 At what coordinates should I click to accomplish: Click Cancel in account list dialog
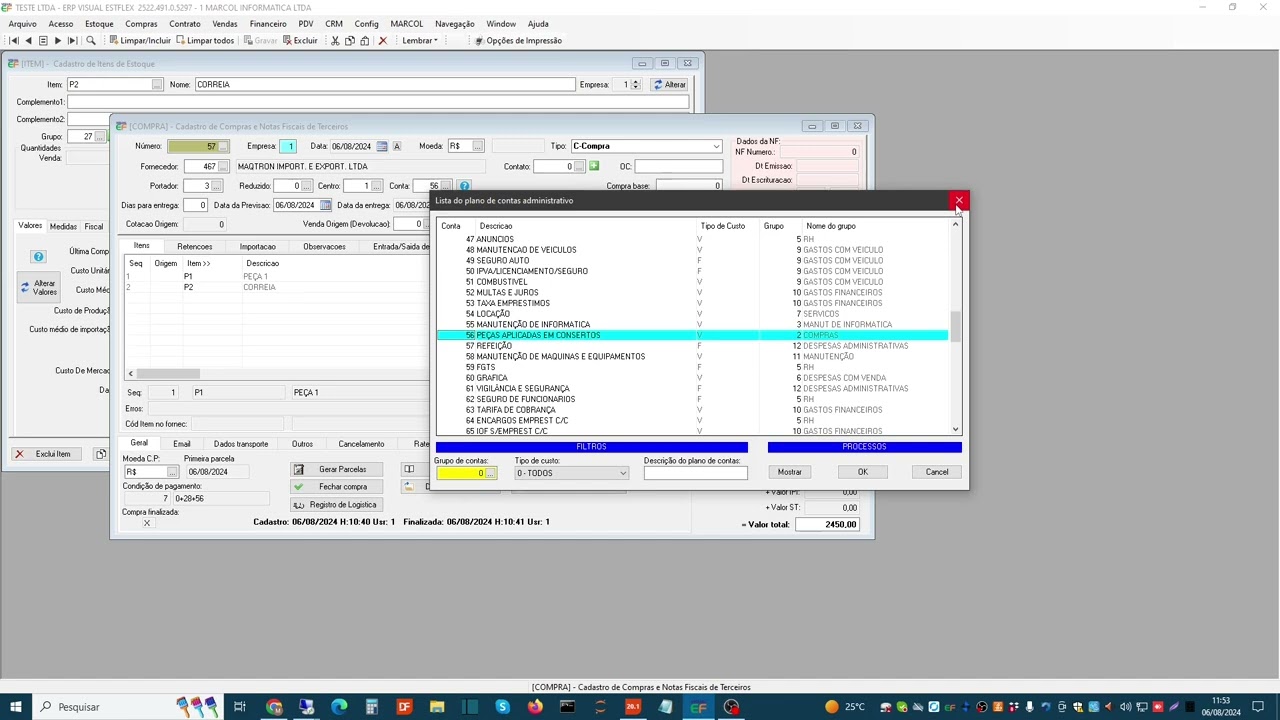point(937,472)
